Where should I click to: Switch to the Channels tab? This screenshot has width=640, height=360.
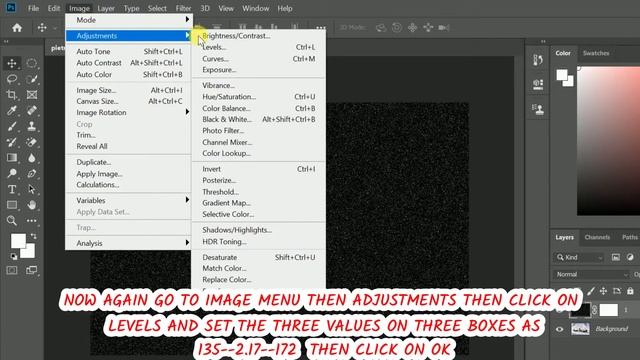tap(597, 237)
